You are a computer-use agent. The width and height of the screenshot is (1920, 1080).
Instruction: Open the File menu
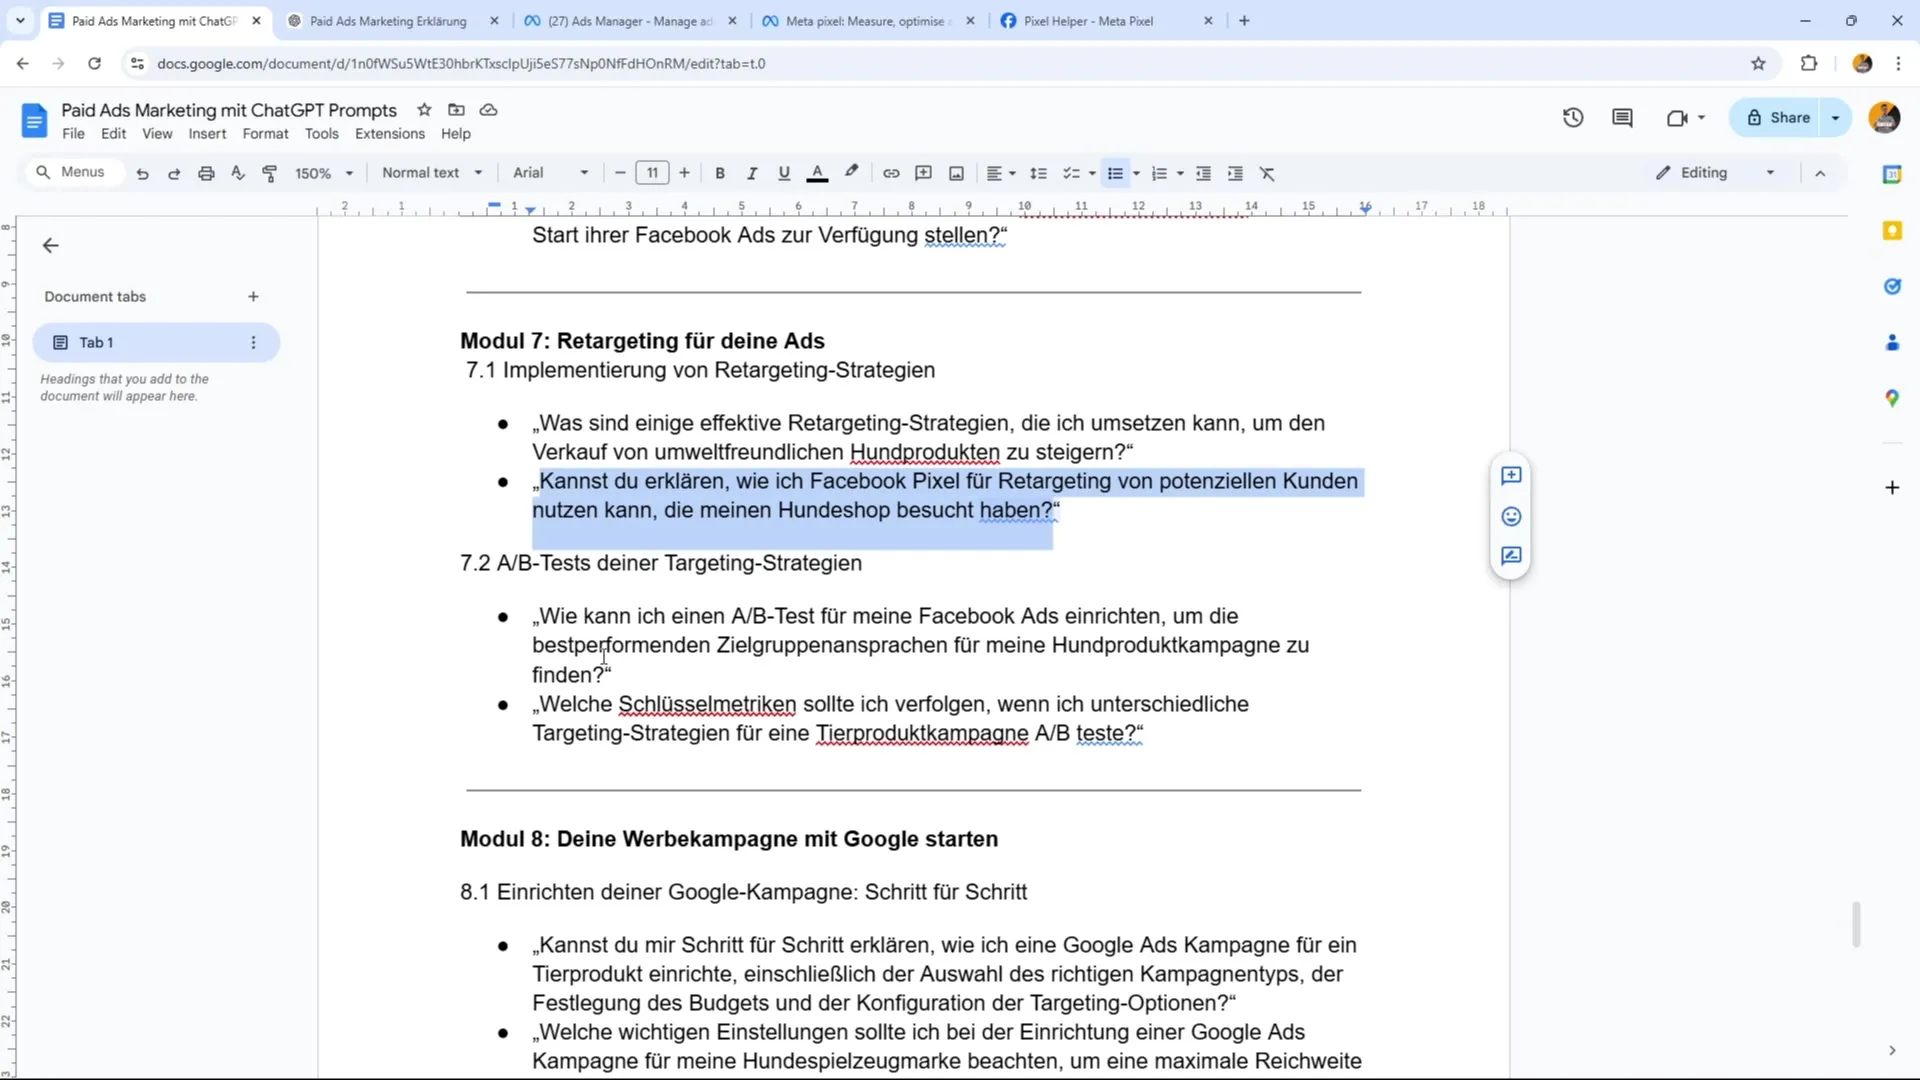pos(73,134)
